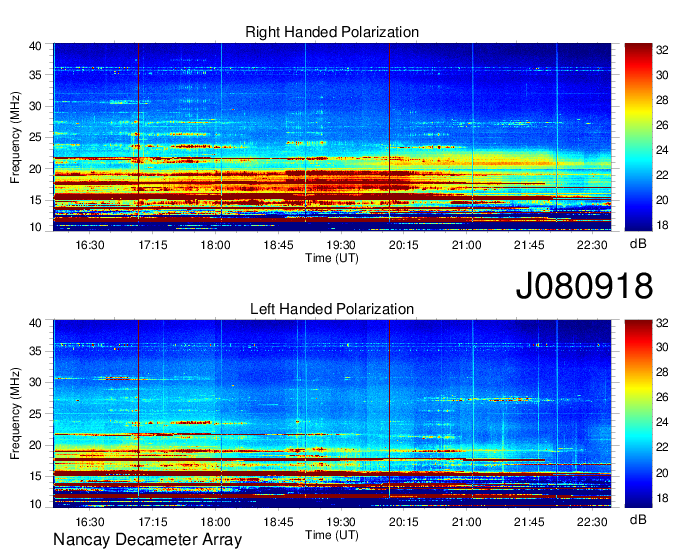Click the 20:15 tick on the Left Handed plot
Viewport: 680px width, 552px height.
pyautogui.click(x=404, y=522)
